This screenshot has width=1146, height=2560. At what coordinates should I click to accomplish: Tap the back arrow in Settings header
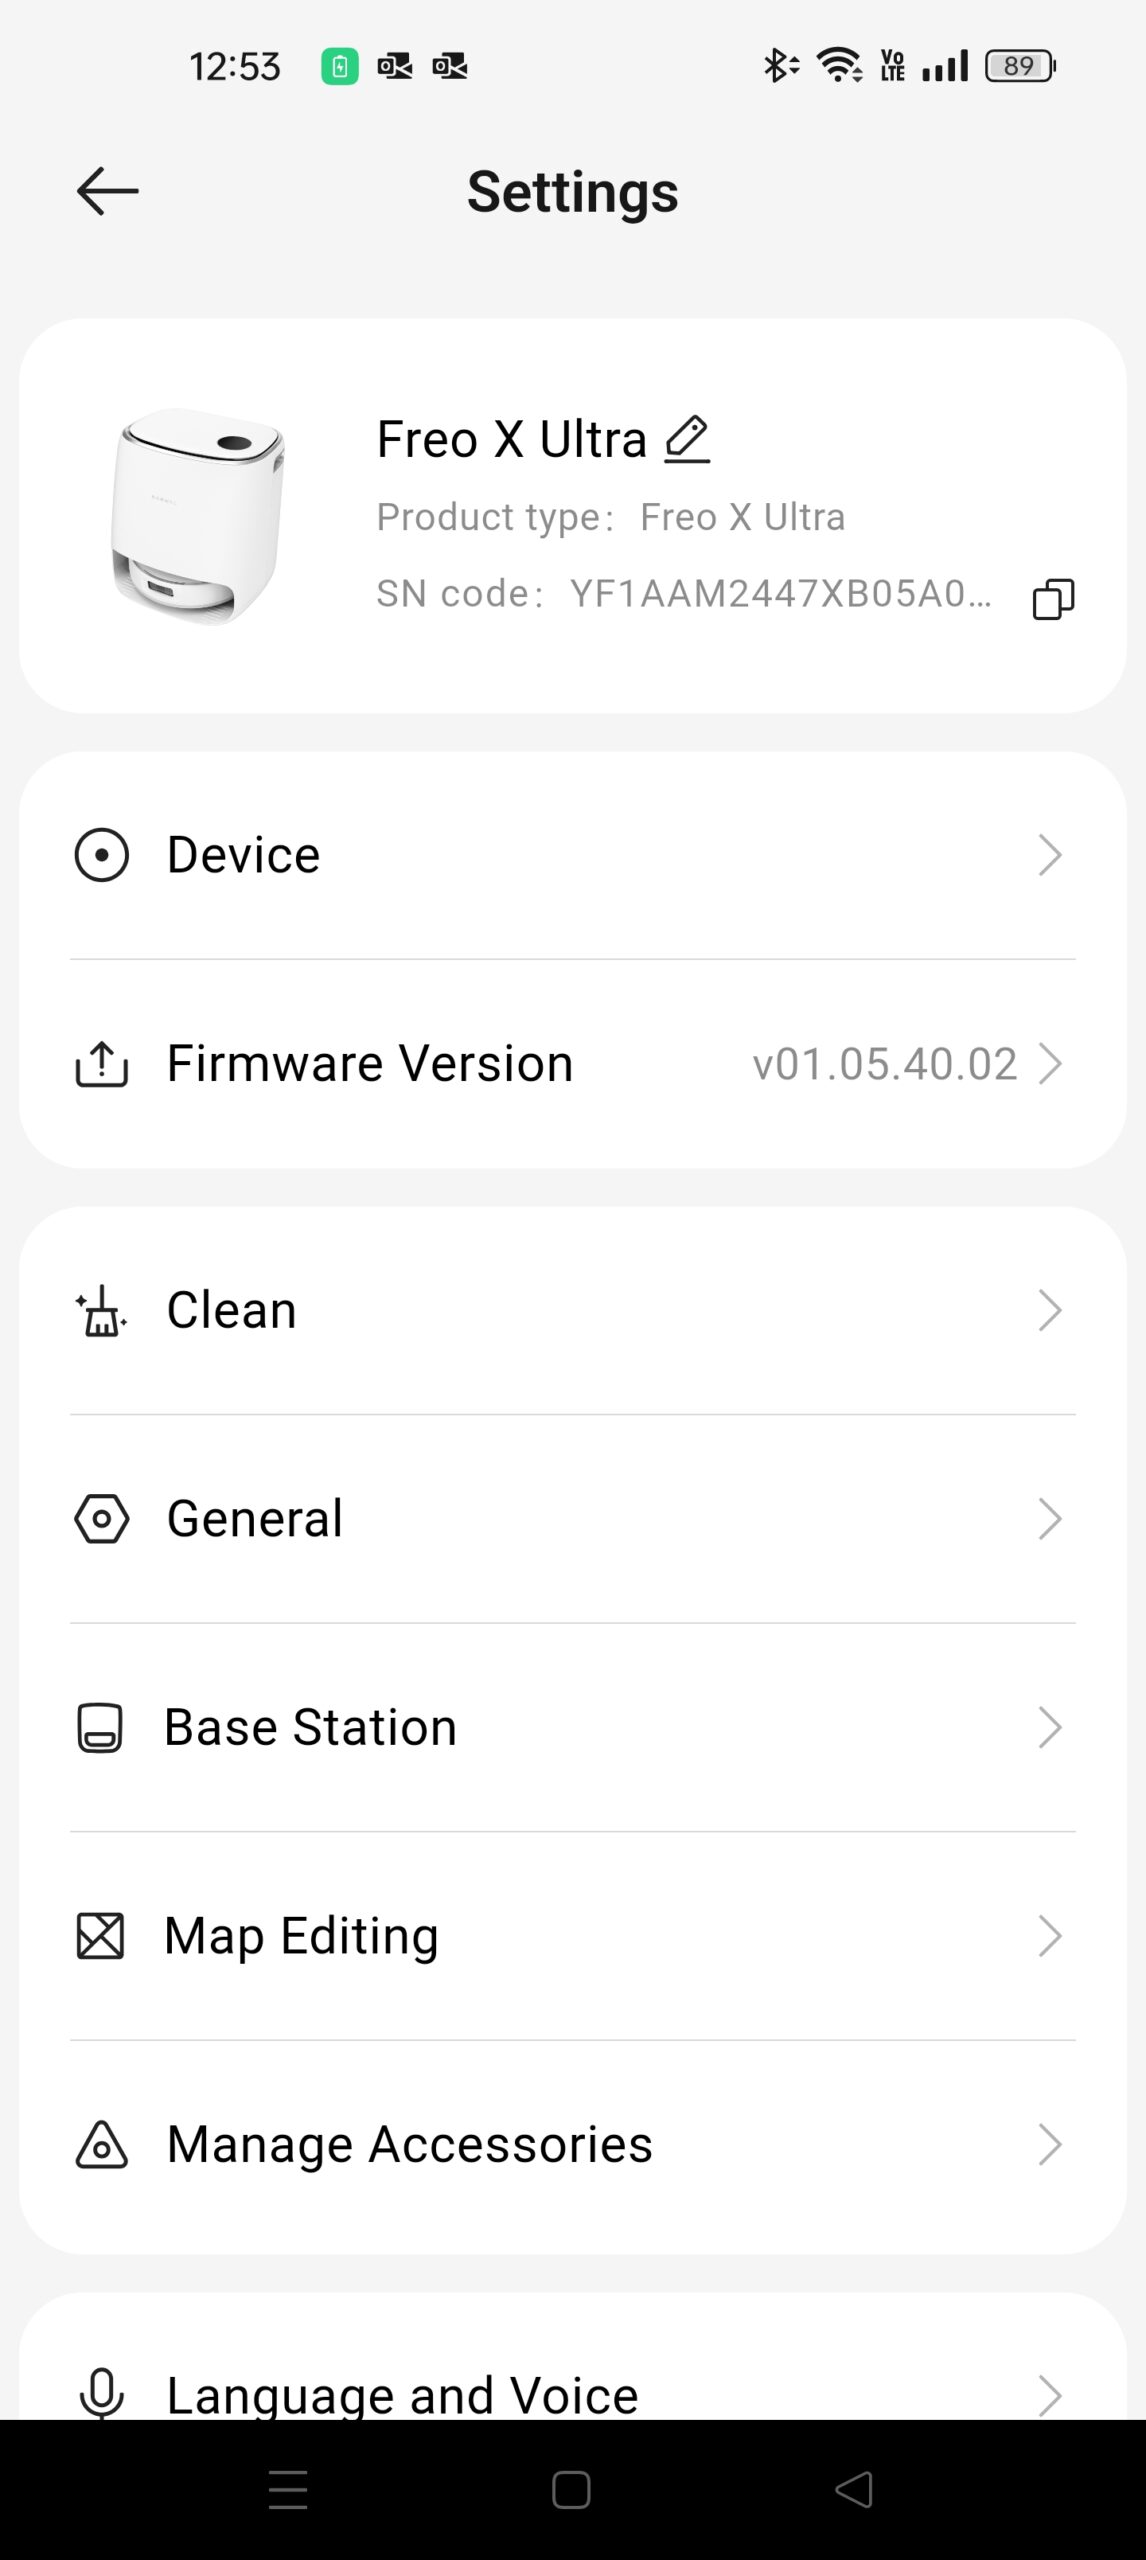coord(107,191)
